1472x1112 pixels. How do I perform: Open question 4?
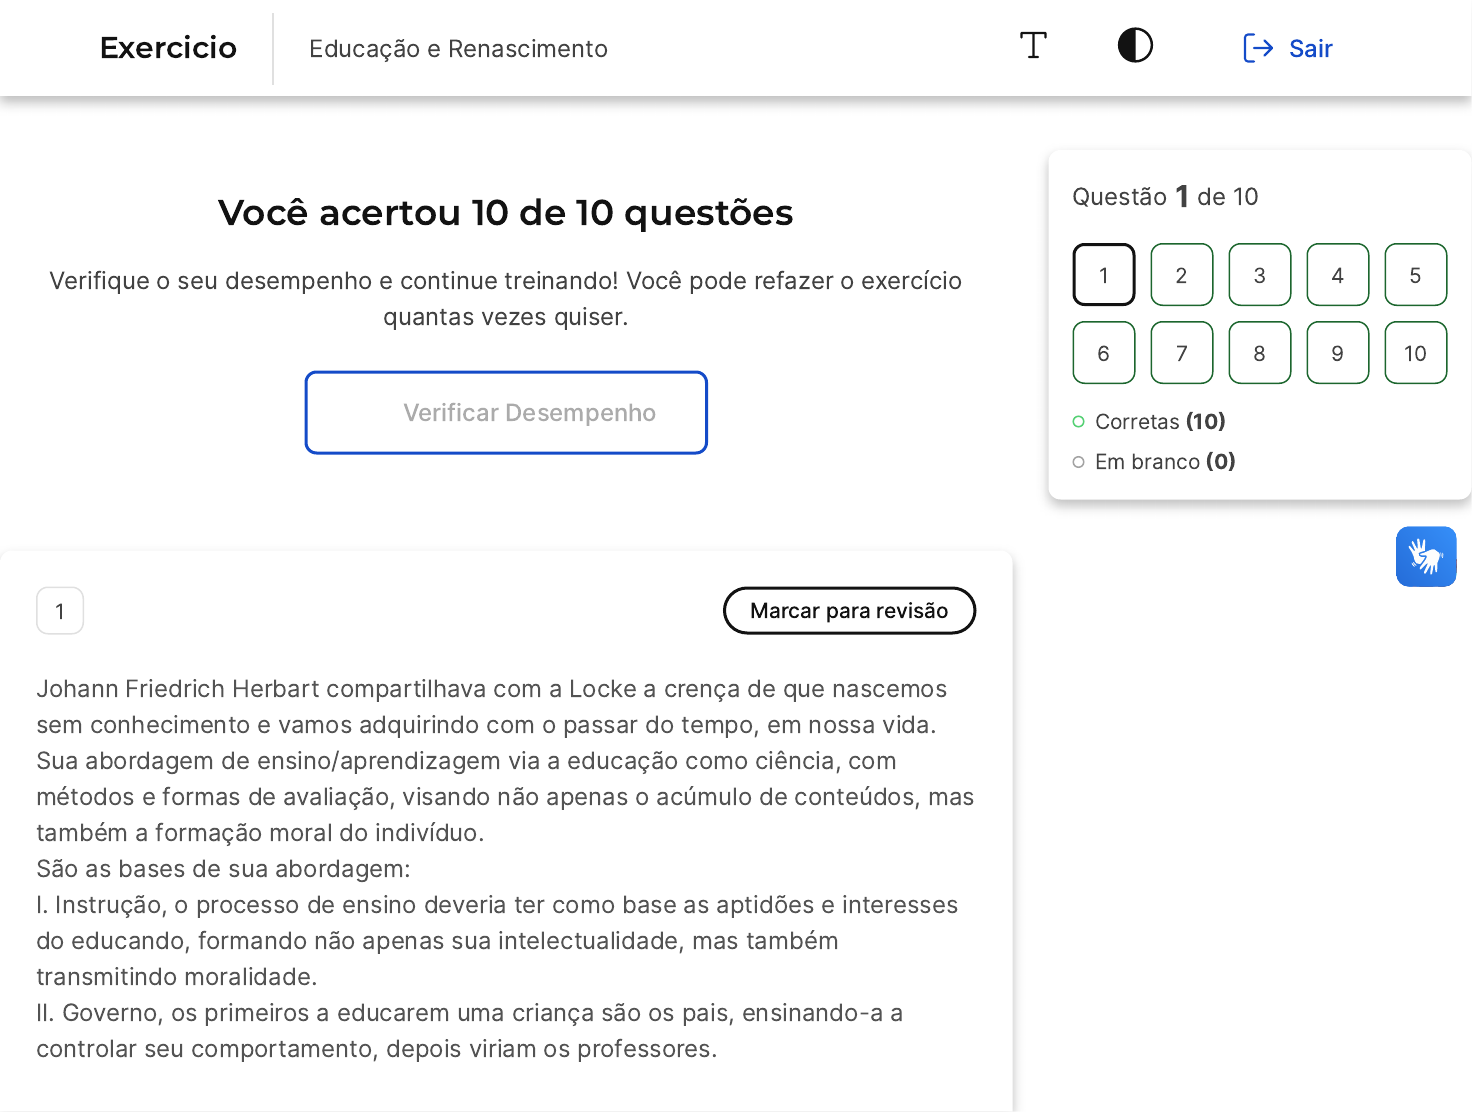(1337, 275)
